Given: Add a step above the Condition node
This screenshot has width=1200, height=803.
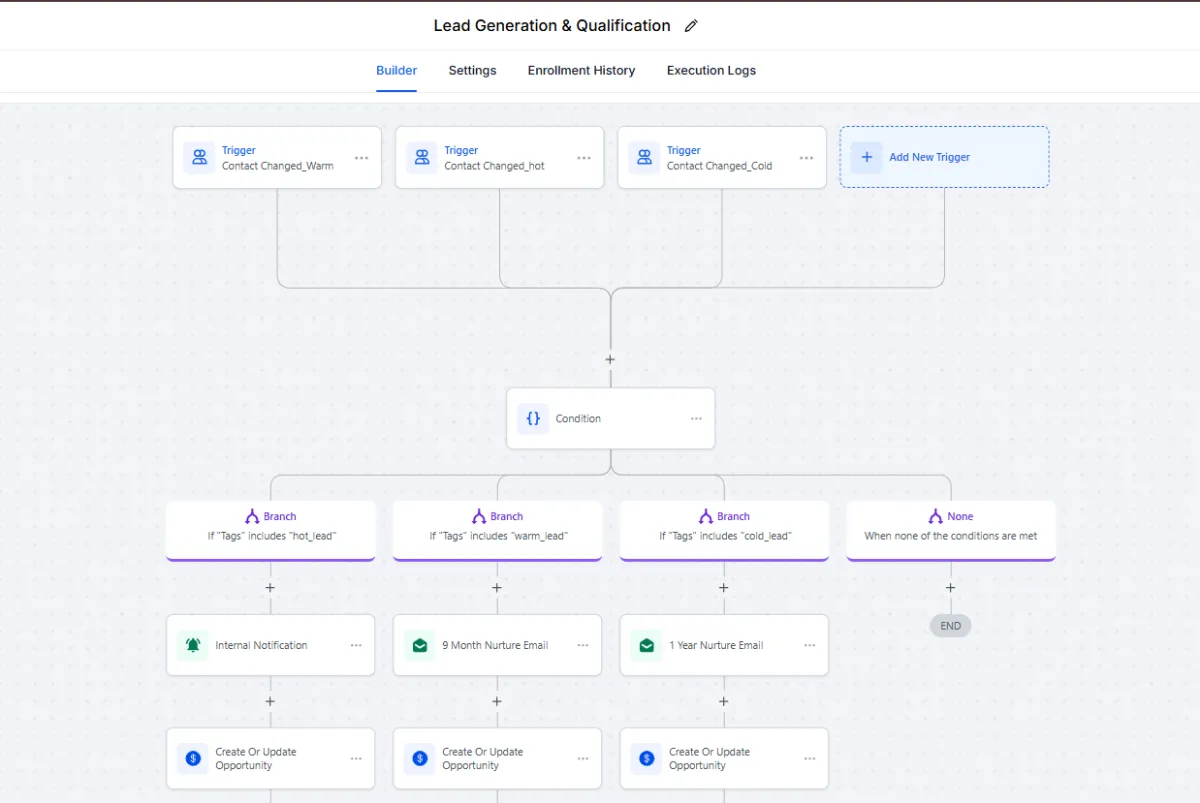Looking at the screenshot, I should click(x=610, y=359).
